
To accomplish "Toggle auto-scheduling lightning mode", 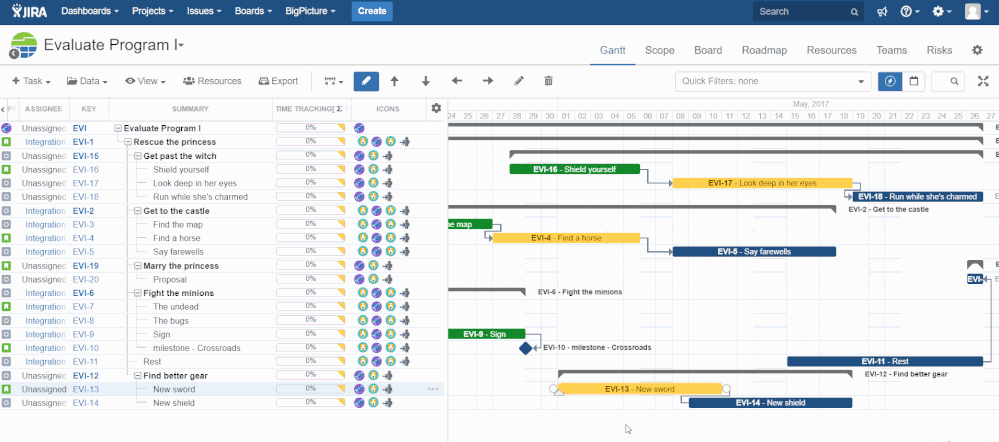I will click(x=890, y=81).
